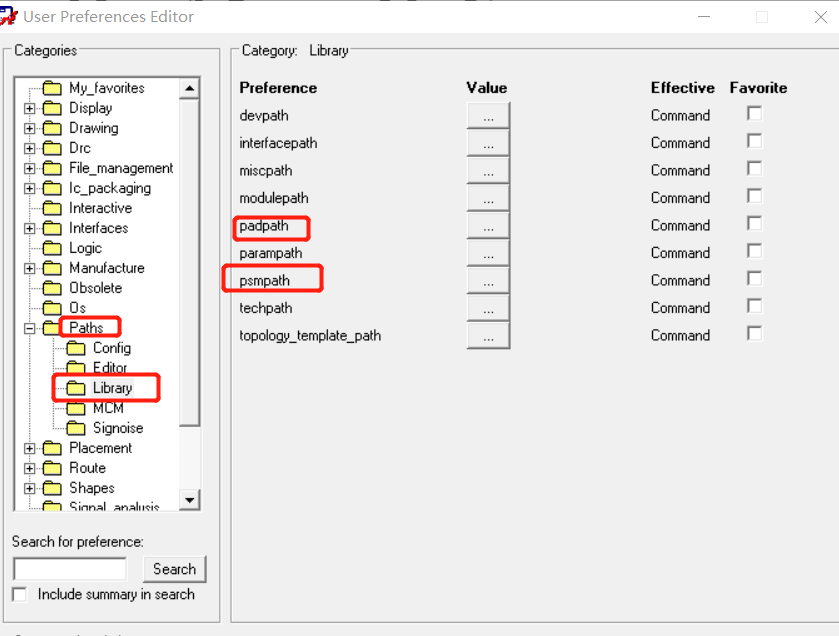Click the categories tree scrollbar thumb

[x=189, y=263]
